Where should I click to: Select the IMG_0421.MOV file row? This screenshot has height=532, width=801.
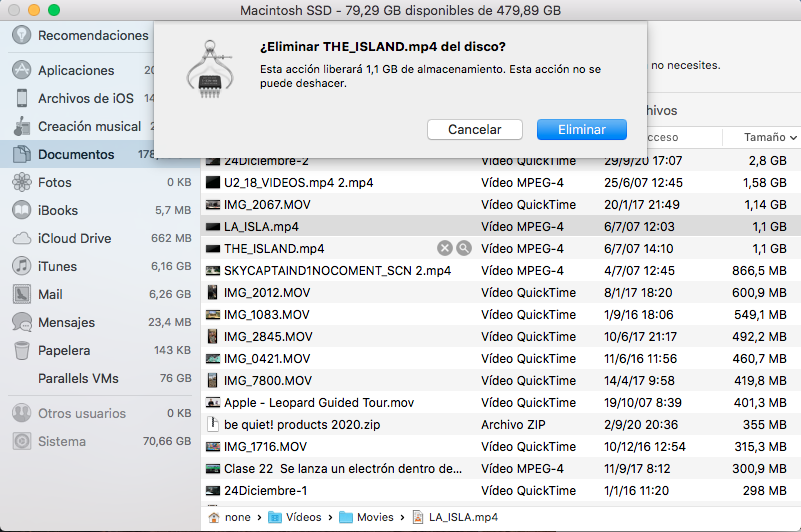click(x=501, y=358)
